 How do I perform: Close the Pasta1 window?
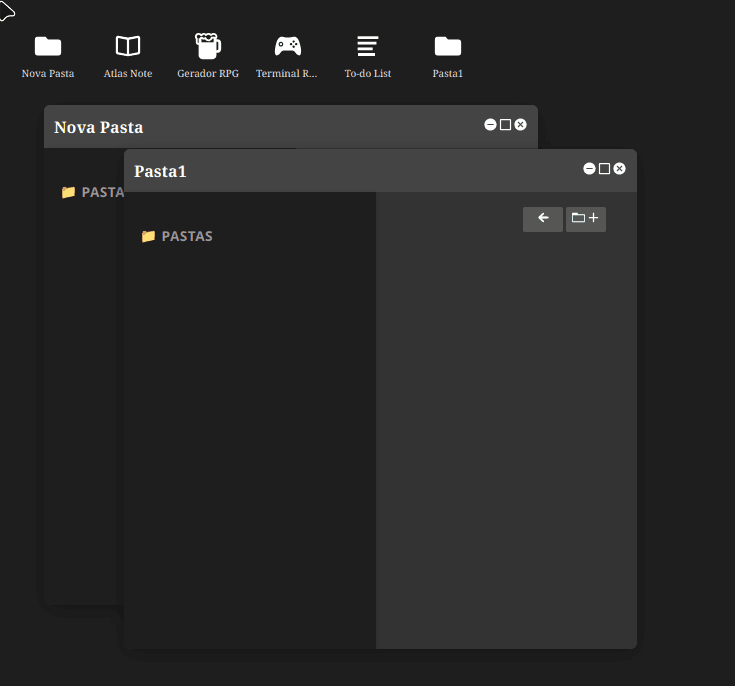[x=619, y=169]
